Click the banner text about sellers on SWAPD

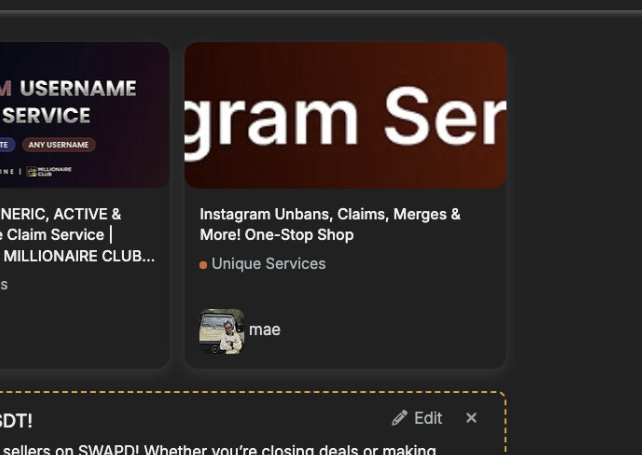coord(218,449)
